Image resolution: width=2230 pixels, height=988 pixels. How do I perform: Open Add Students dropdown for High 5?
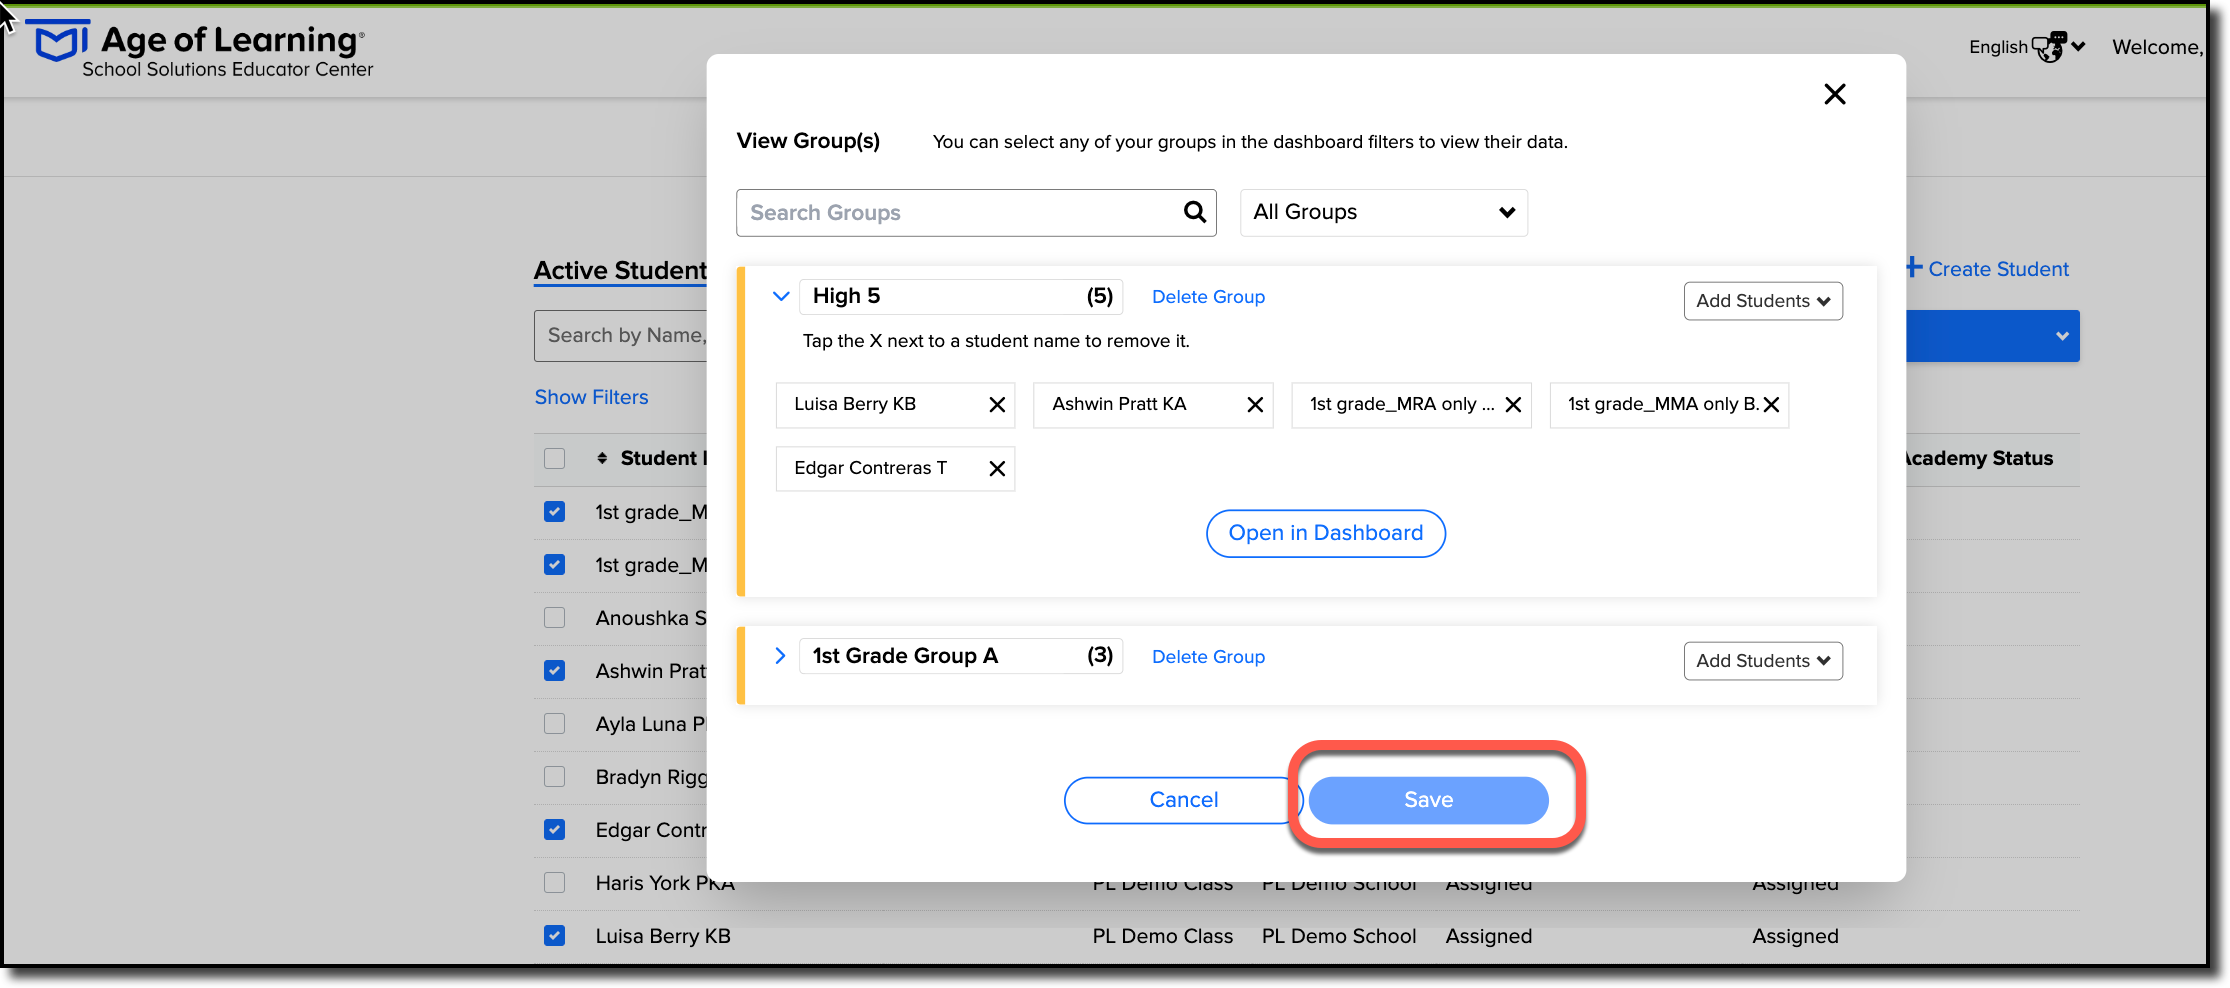coord(1762,301)
